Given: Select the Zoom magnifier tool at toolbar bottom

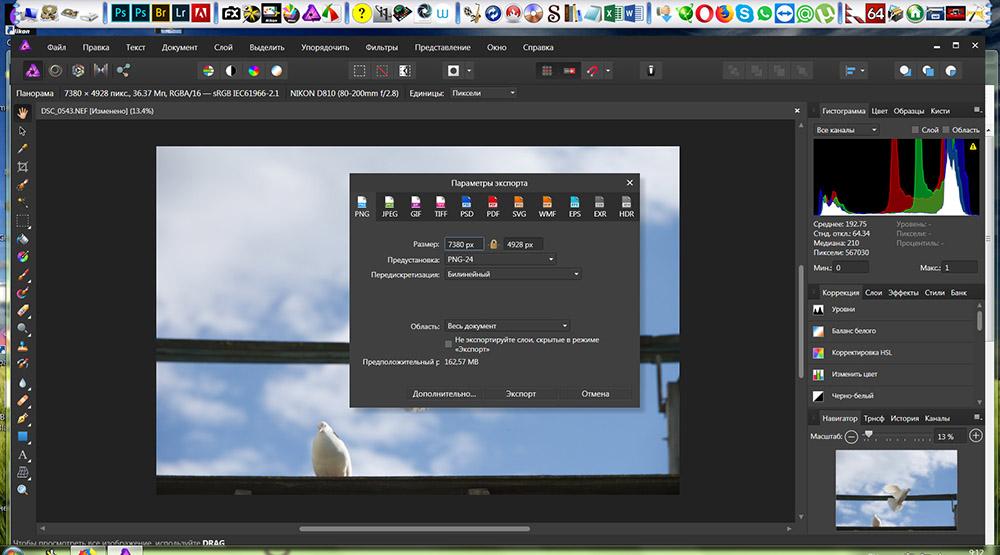Looking at the screenshot, I should tap(22, 490).
